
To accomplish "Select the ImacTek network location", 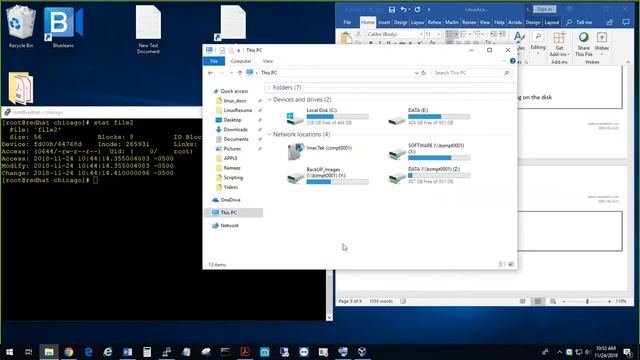I will [319, 151].
